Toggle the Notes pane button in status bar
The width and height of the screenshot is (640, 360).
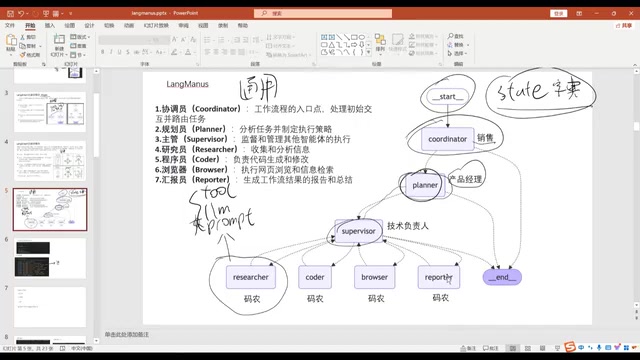pyautogui.click(x=468, y=348)
